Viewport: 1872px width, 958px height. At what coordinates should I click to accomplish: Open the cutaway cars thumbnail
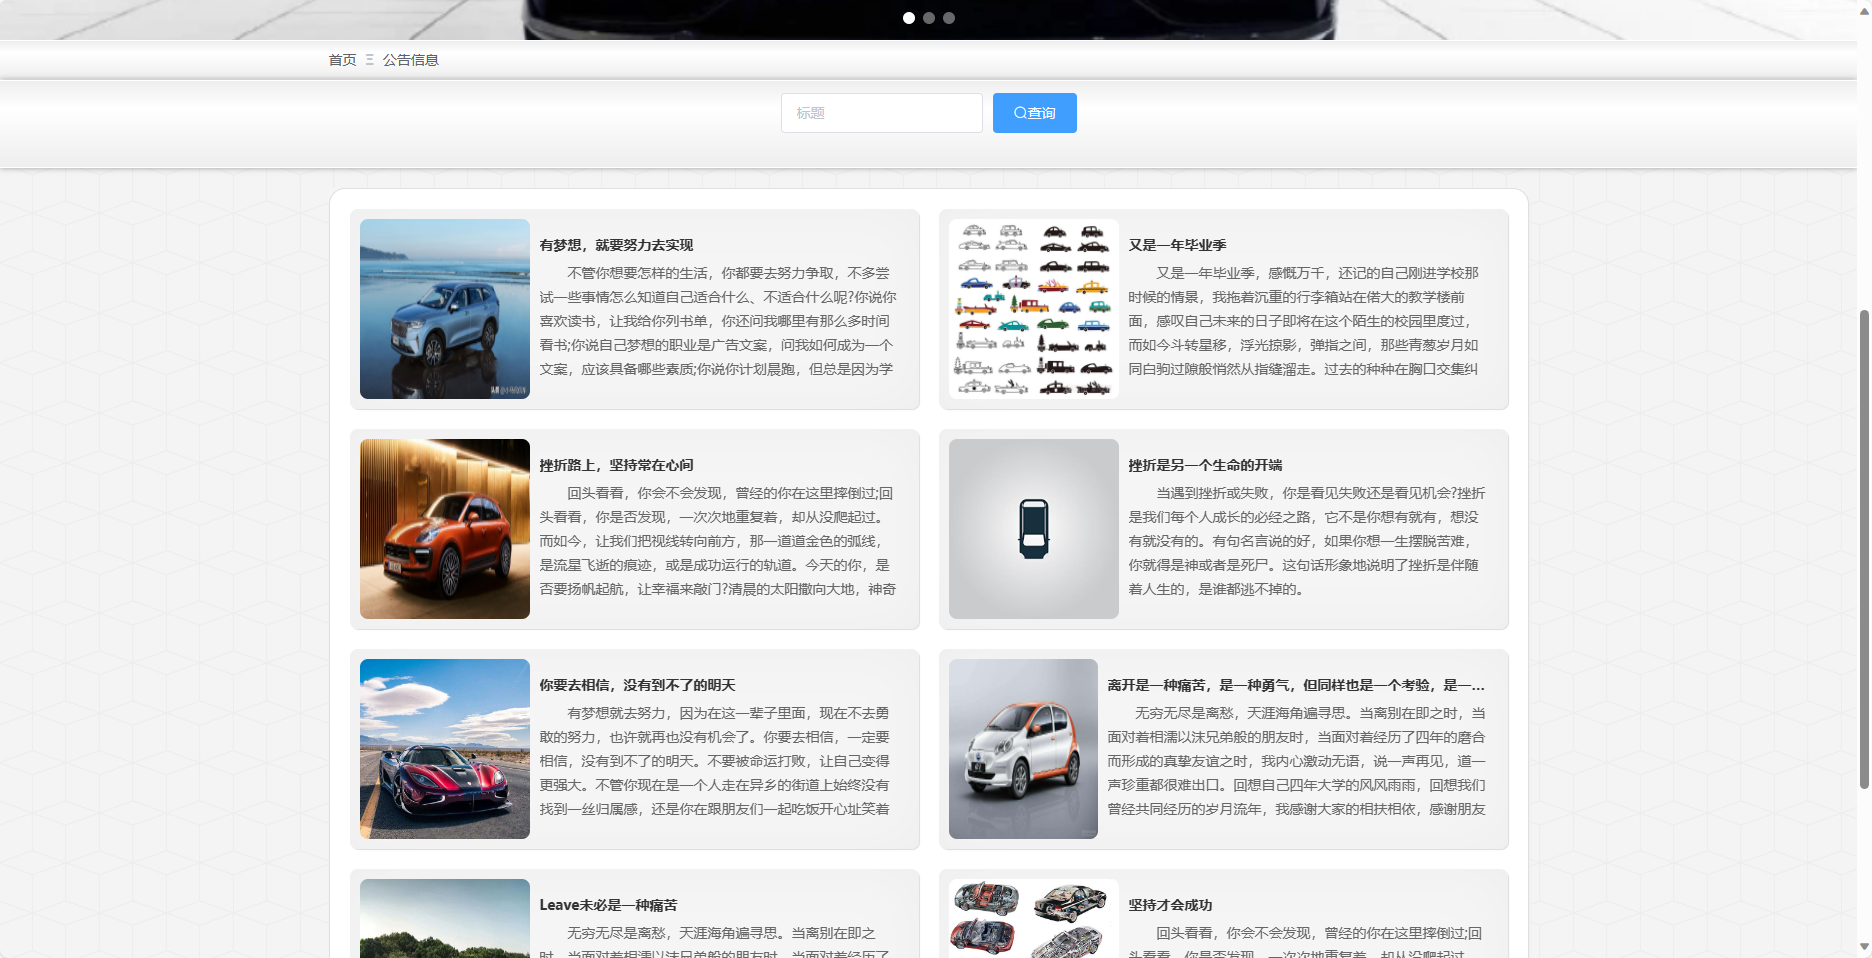pyautogui.click(x=1034, y=918)
